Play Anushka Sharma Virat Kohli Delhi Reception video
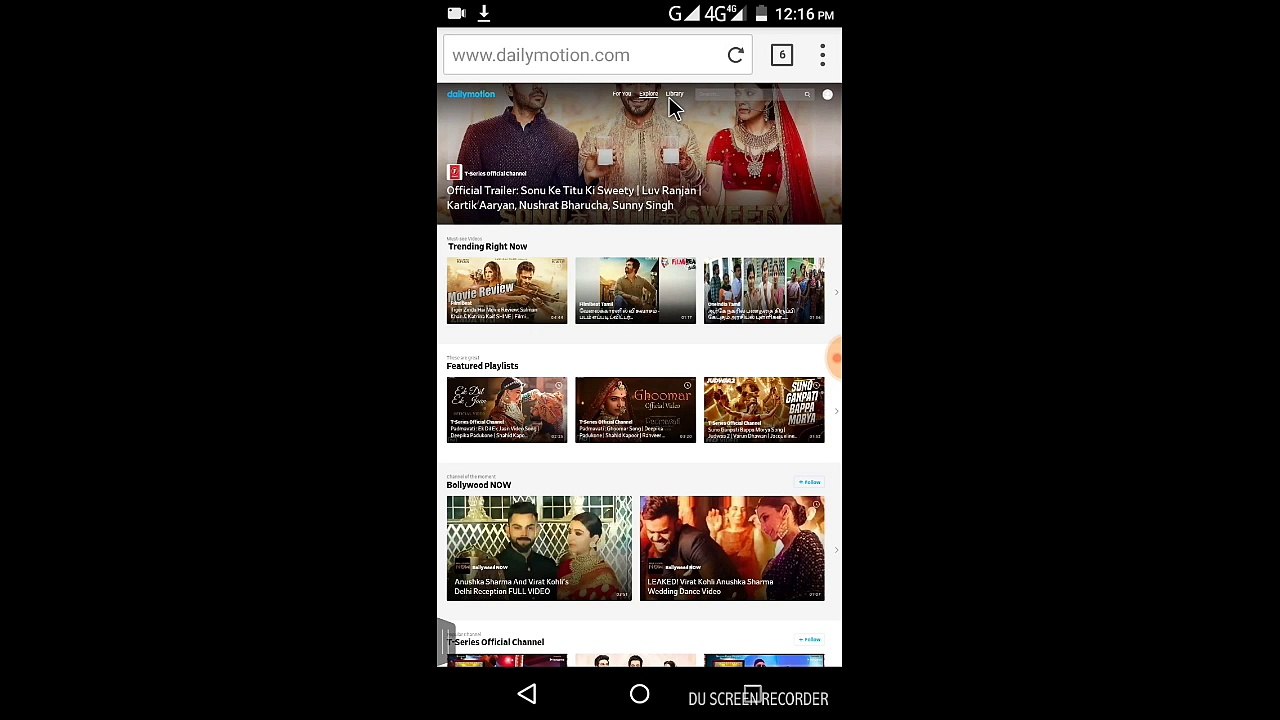 click(539, 548)
